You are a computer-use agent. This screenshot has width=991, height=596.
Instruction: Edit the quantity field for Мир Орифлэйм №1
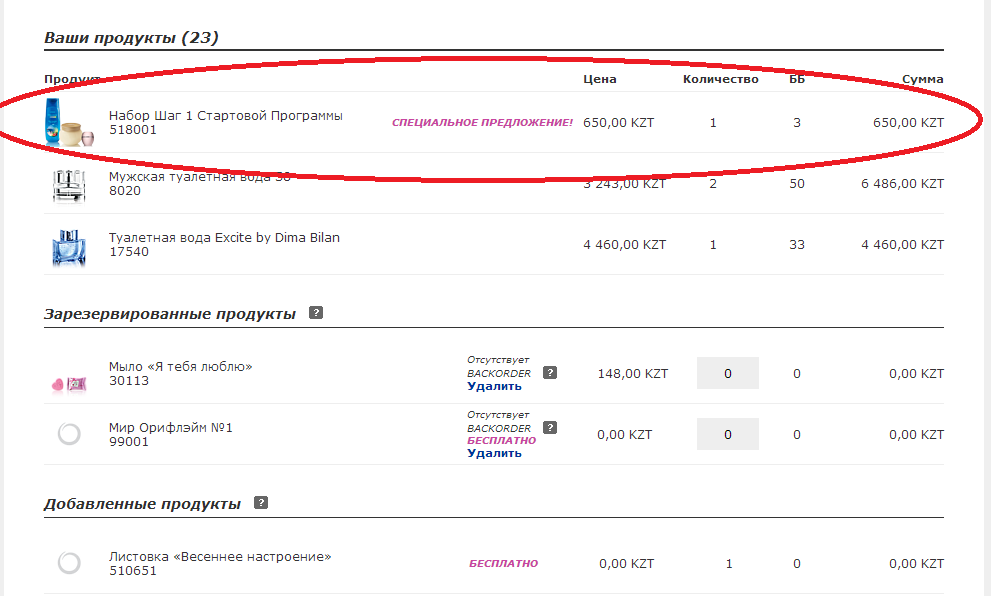pyautogui.click(x=727, y=434)
